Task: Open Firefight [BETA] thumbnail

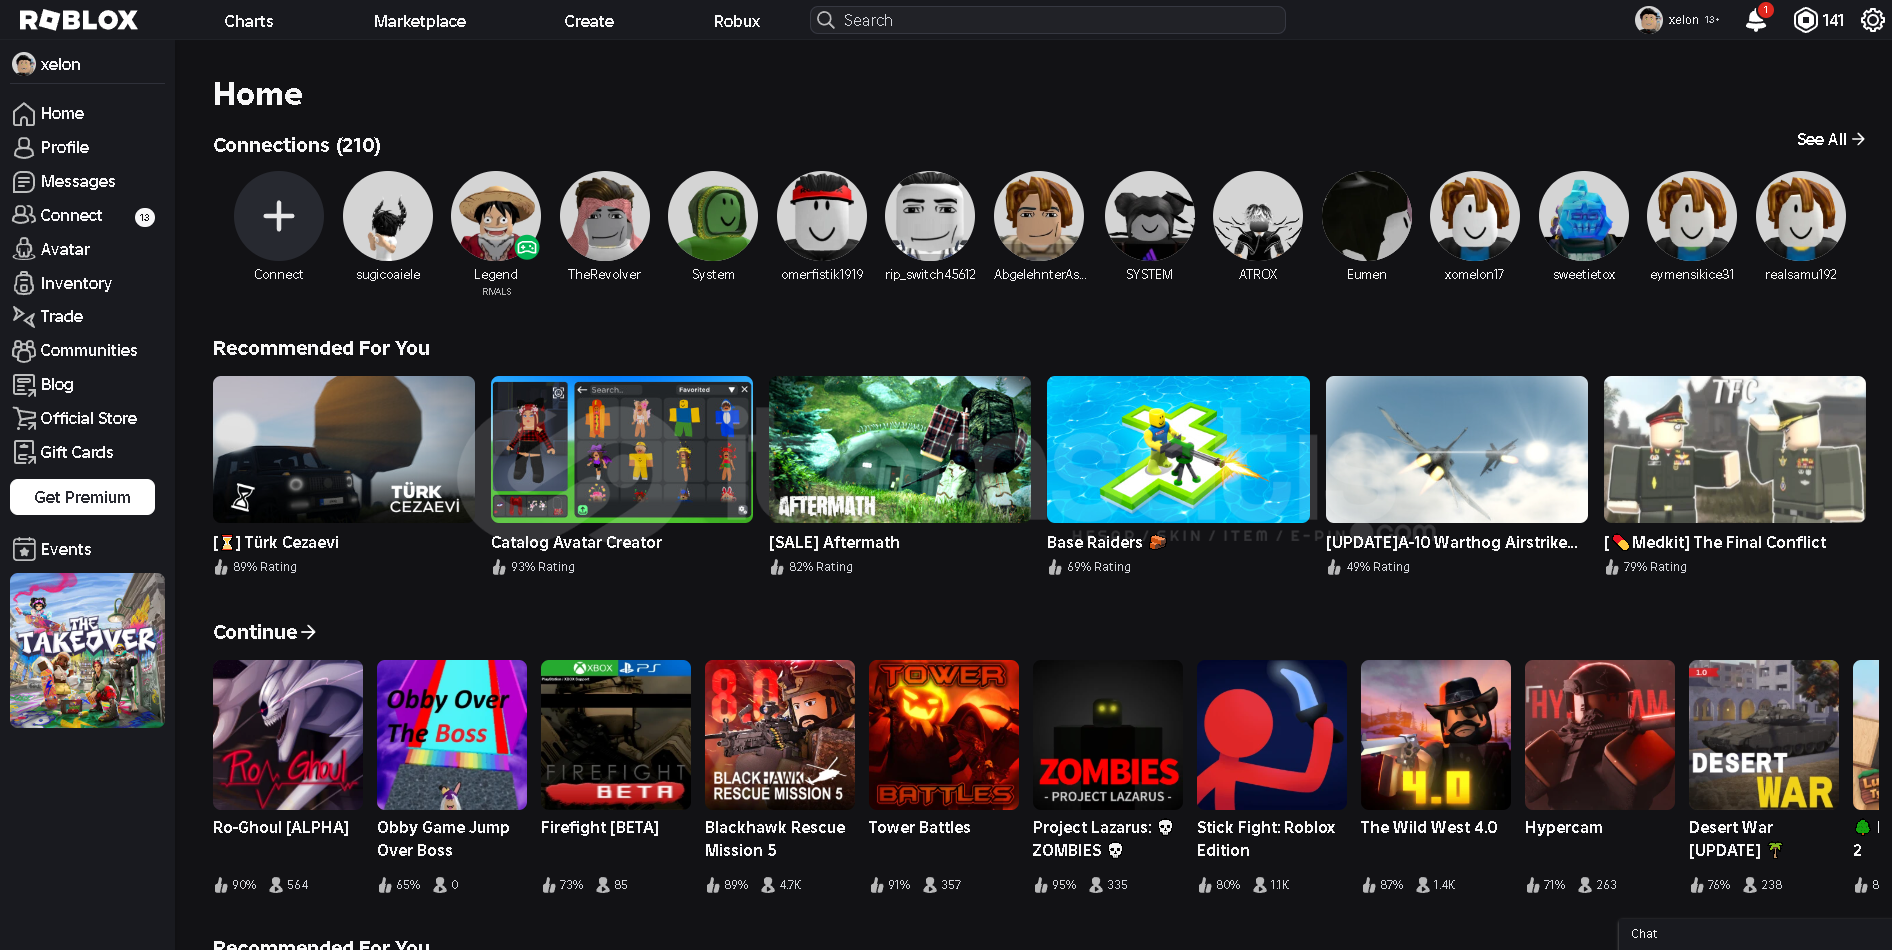Action: [616, 735]
